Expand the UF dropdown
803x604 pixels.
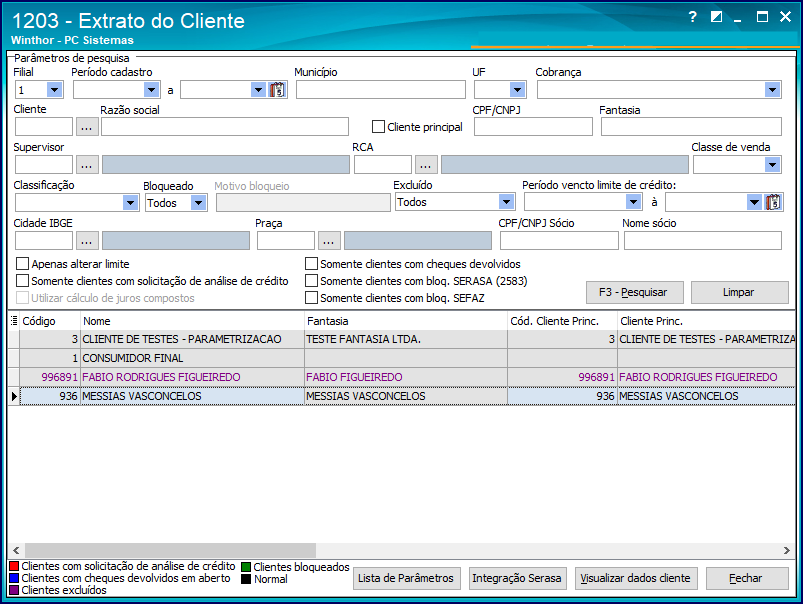(517, 90)
